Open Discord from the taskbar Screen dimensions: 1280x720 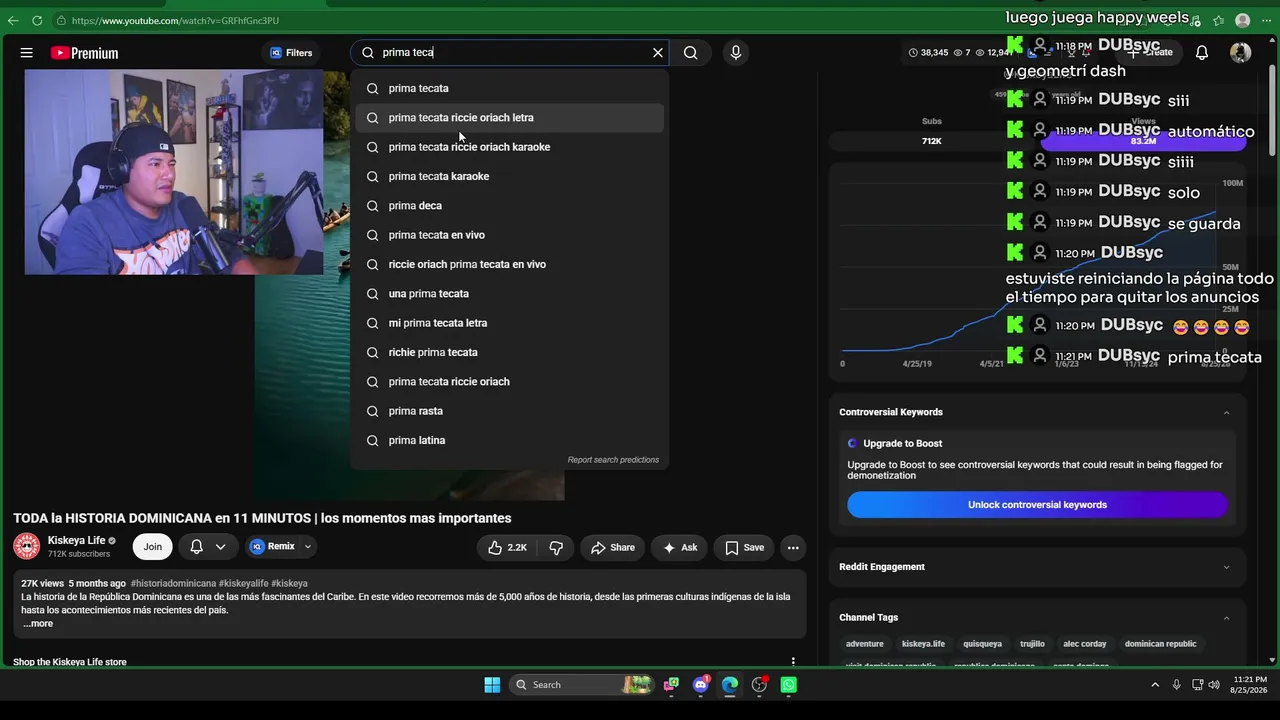[701, 685]
